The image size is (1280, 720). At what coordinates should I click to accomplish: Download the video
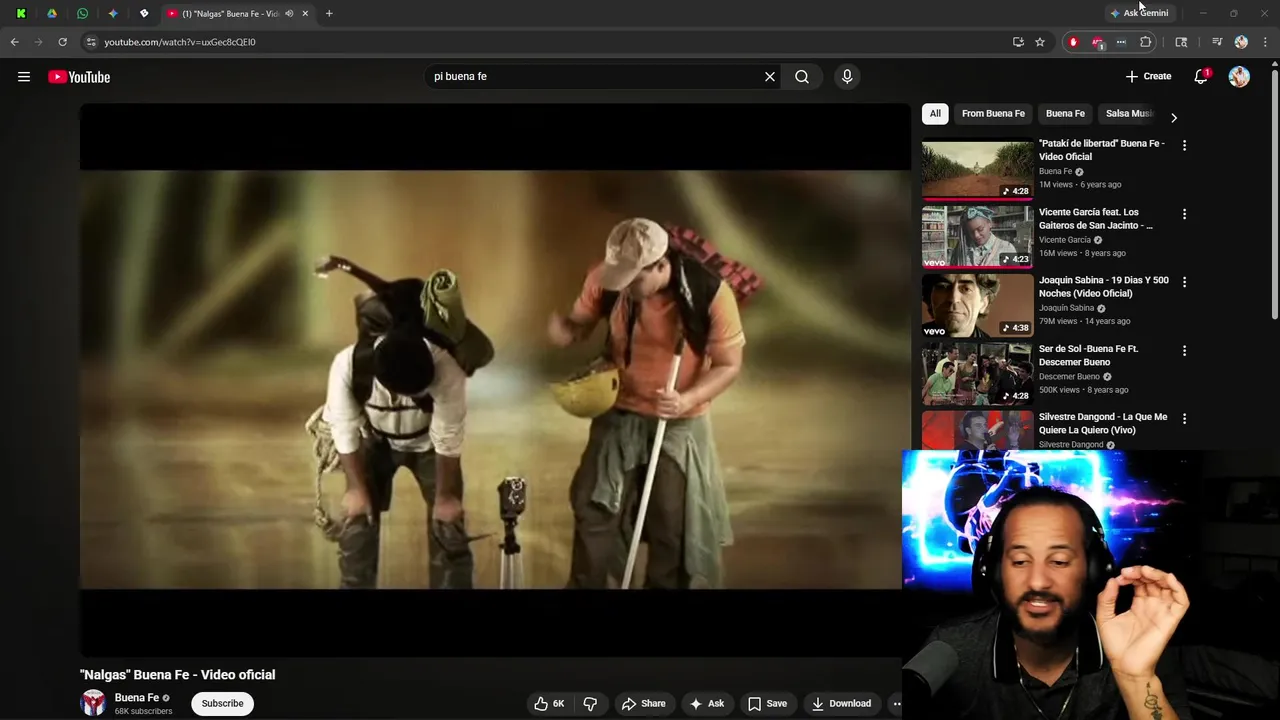841,704
